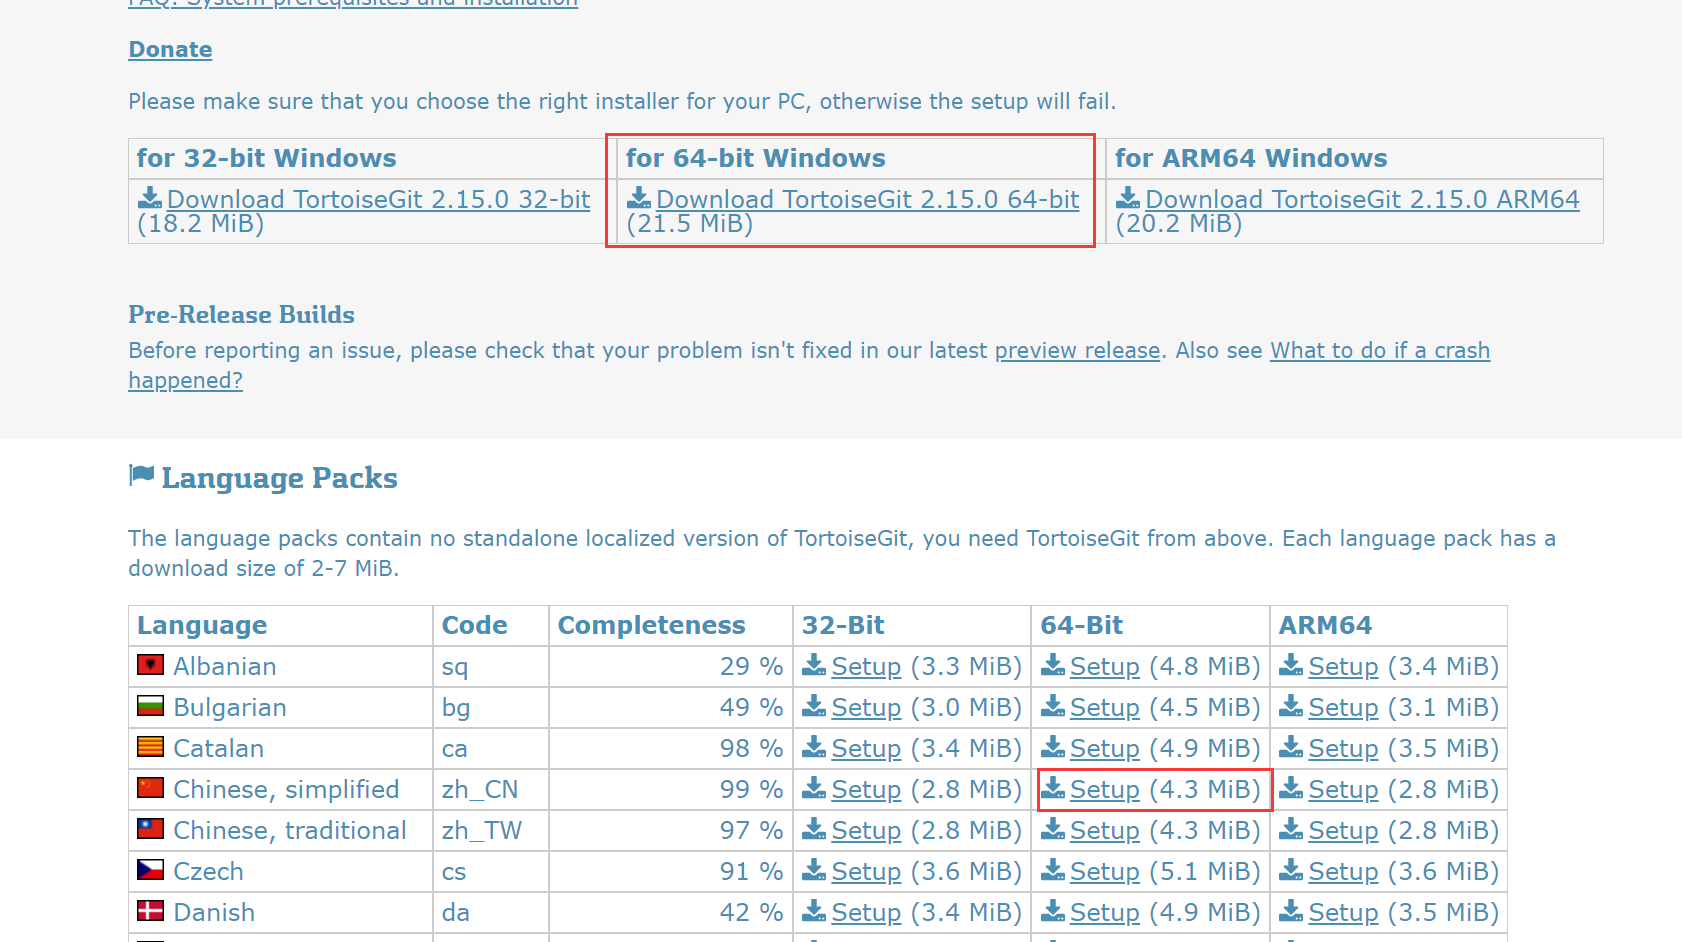Click Catalan 32-Bit Setup link
1682x942 pixels.
pyautogui.click(x=866, y=748)
